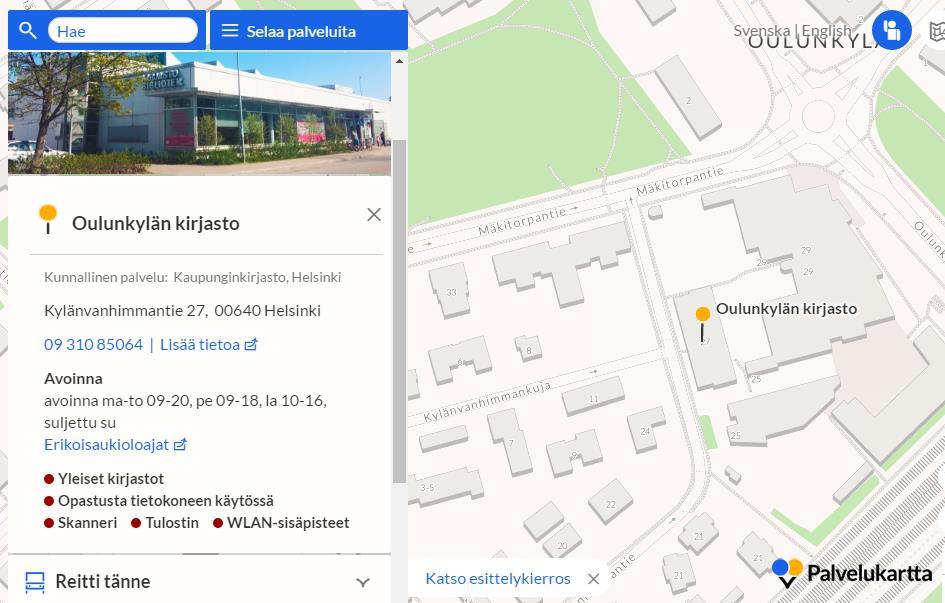Viewport: 945px width, 603px height.
Task: Click external-link icon next to Lisää tietoa
Action: (x=251, y=345)
